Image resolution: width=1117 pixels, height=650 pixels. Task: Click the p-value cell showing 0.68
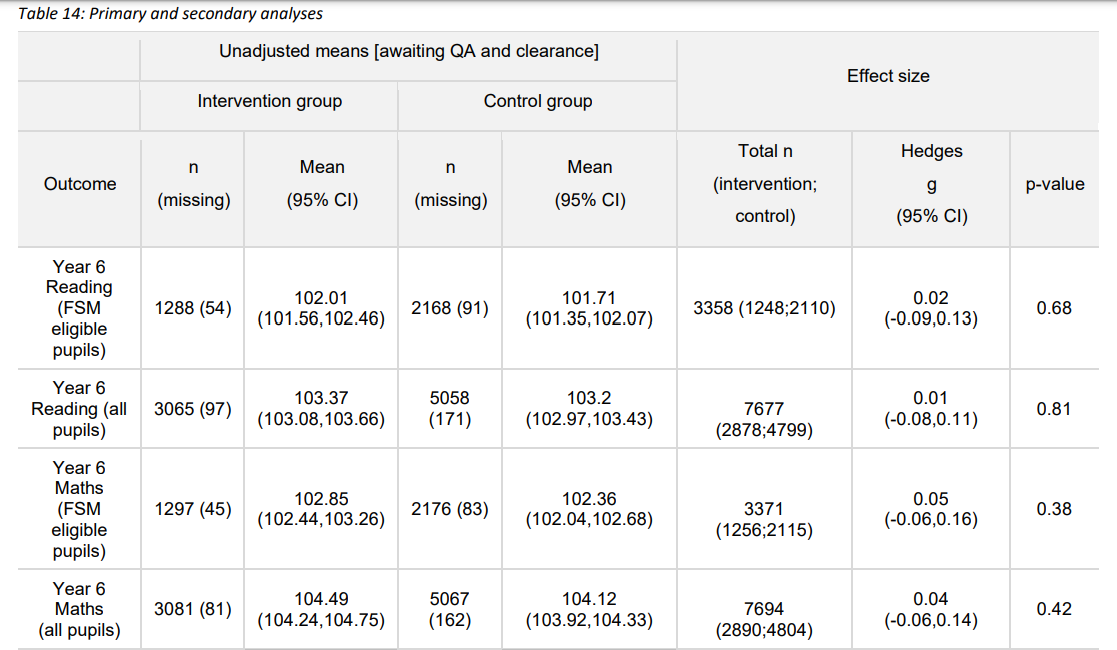click(1054, 308)
